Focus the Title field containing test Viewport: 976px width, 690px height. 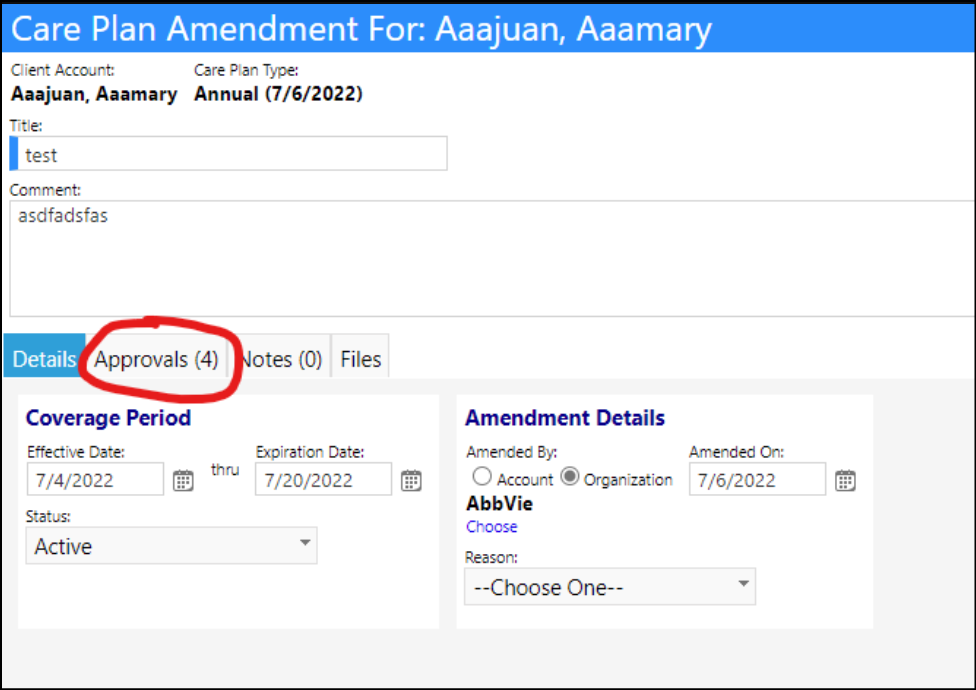(x=228, y=154)
